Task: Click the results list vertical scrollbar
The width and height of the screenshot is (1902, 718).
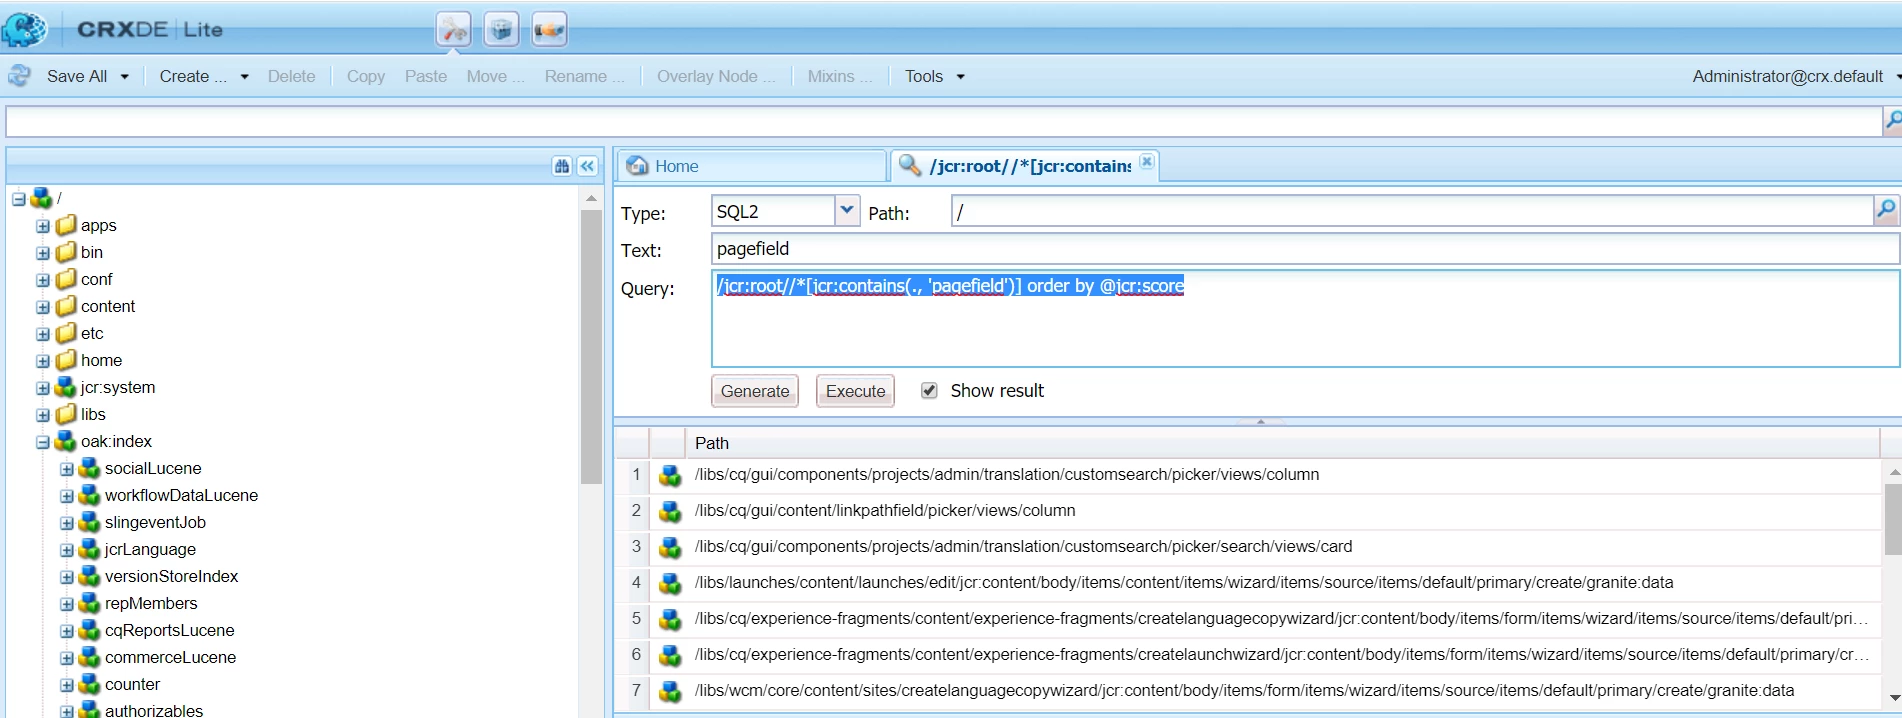Action: click(x=1893, y=518)
